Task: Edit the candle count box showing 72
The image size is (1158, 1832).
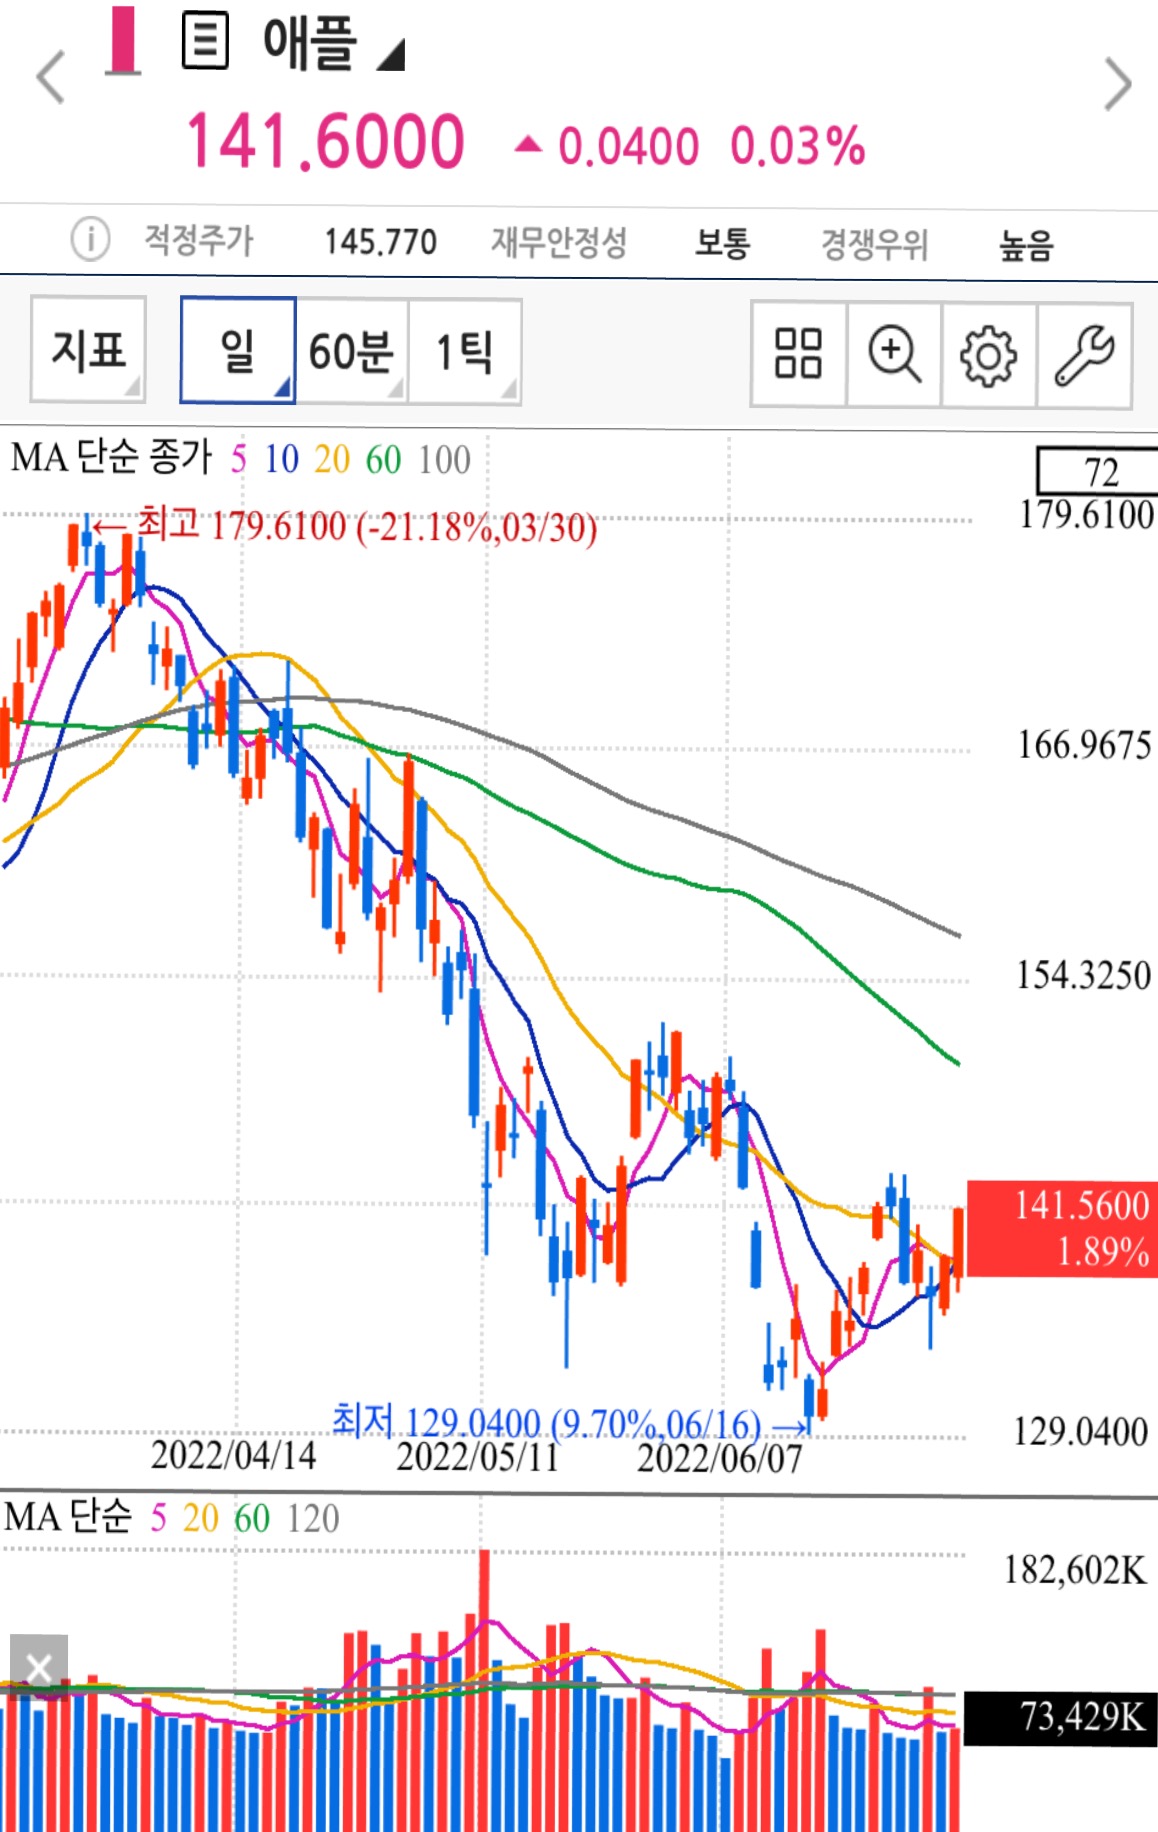Action: tap(1098, 471)
